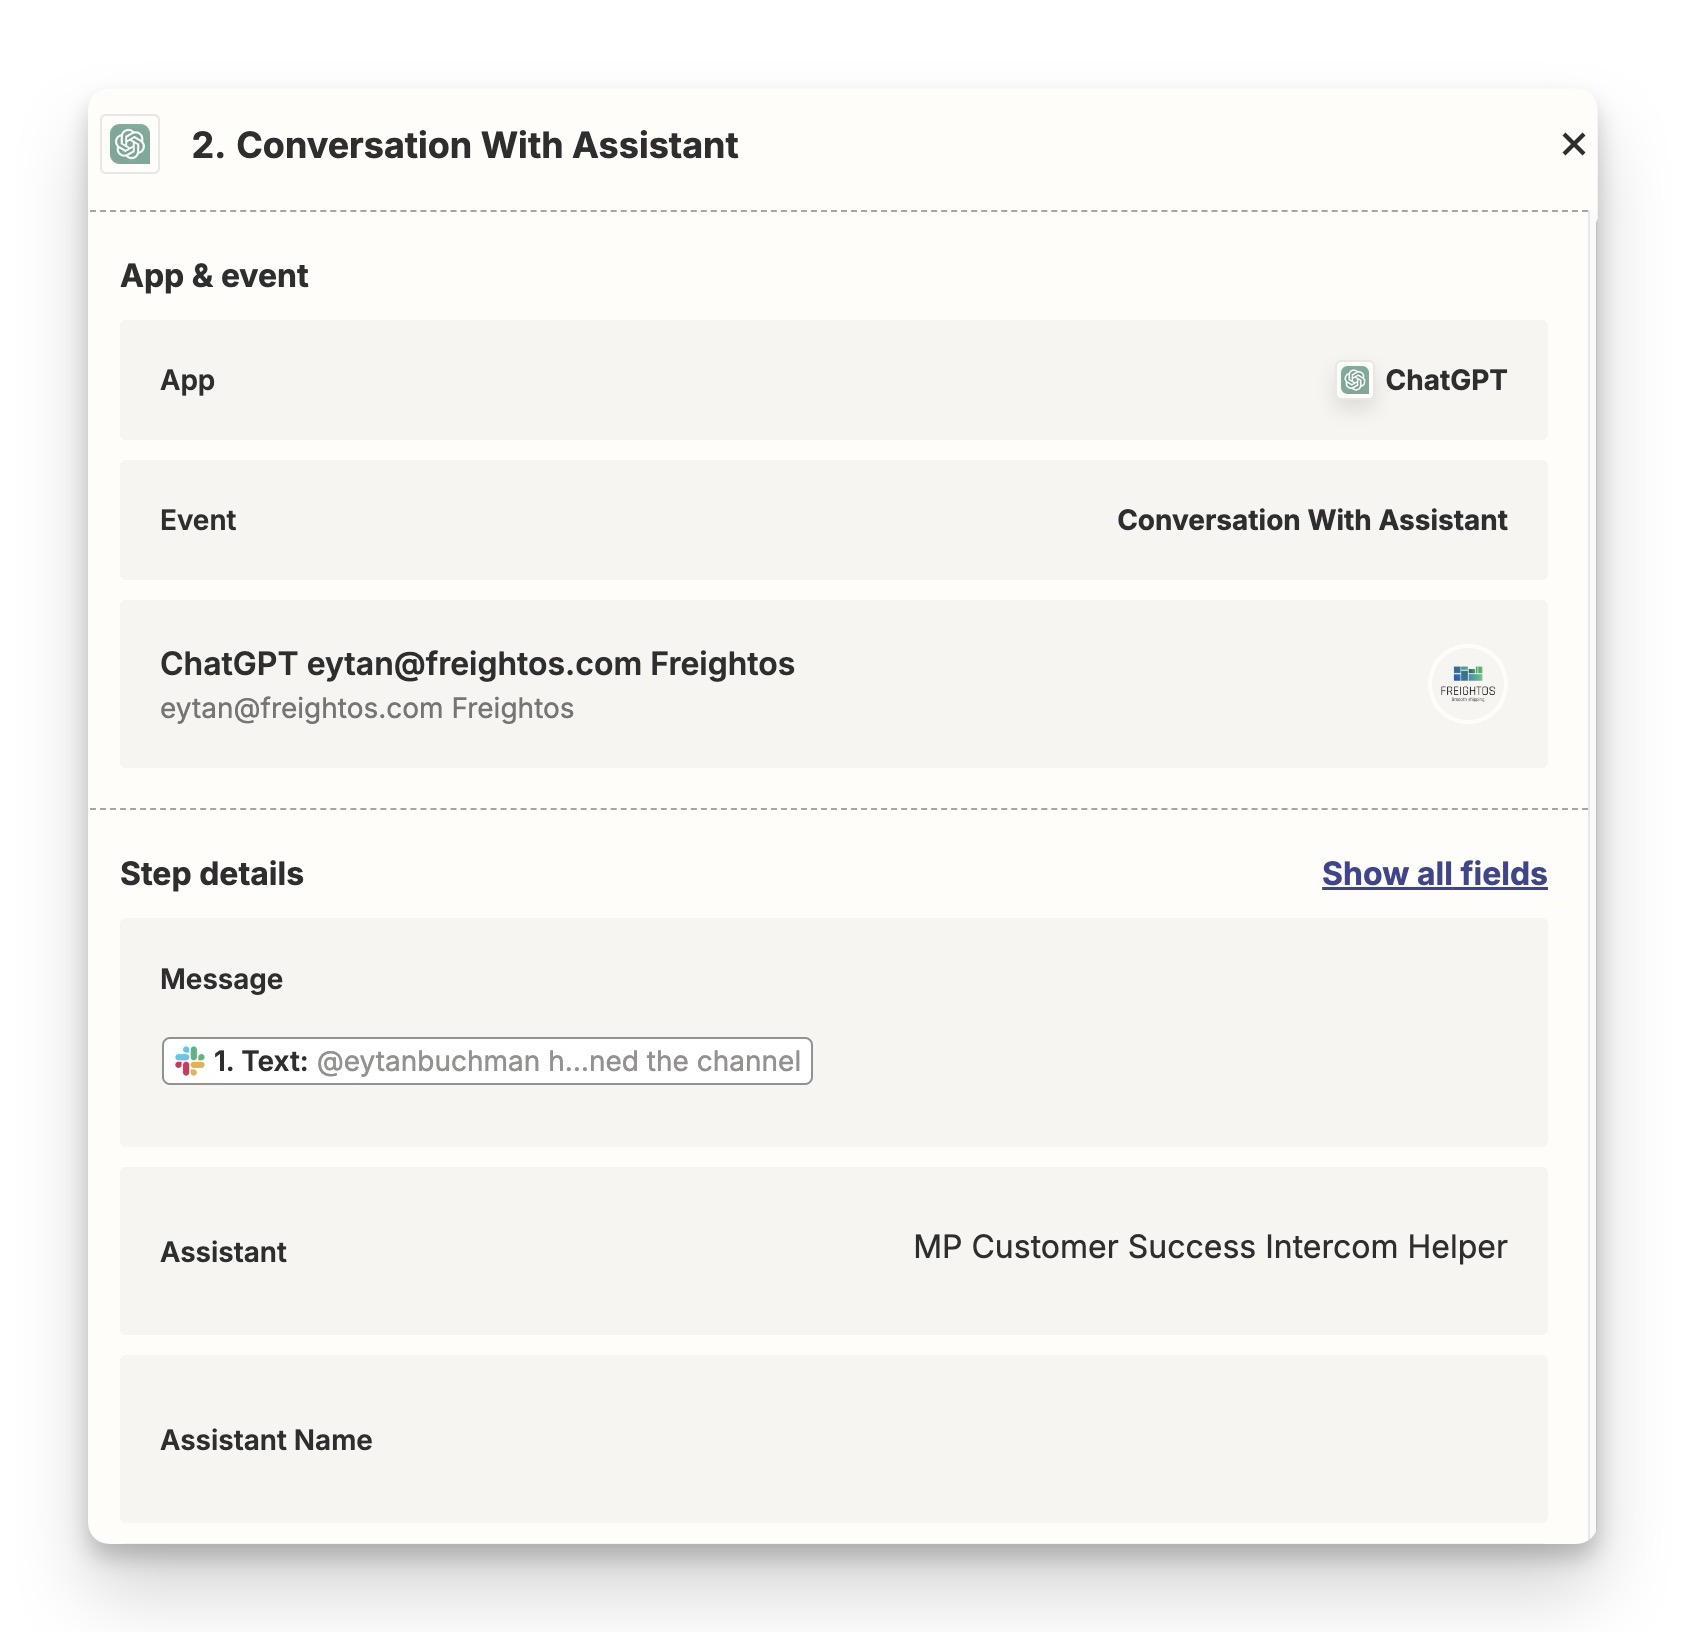Viewport: 1686px width, 1632px height.
Task: Click the gray eytan@freightos.com Freightos subtitle
Action: click(367, 708)
